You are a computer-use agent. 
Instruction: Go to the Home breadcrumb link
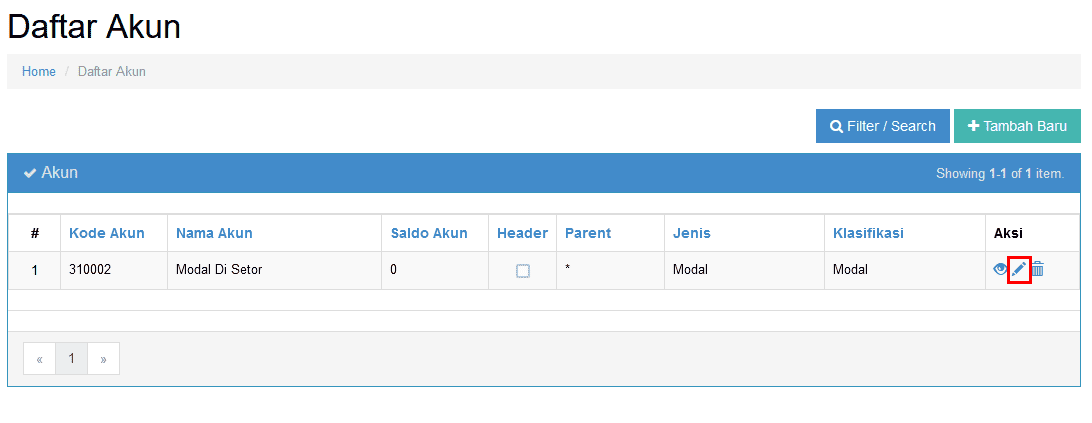(x=38, y=71)
